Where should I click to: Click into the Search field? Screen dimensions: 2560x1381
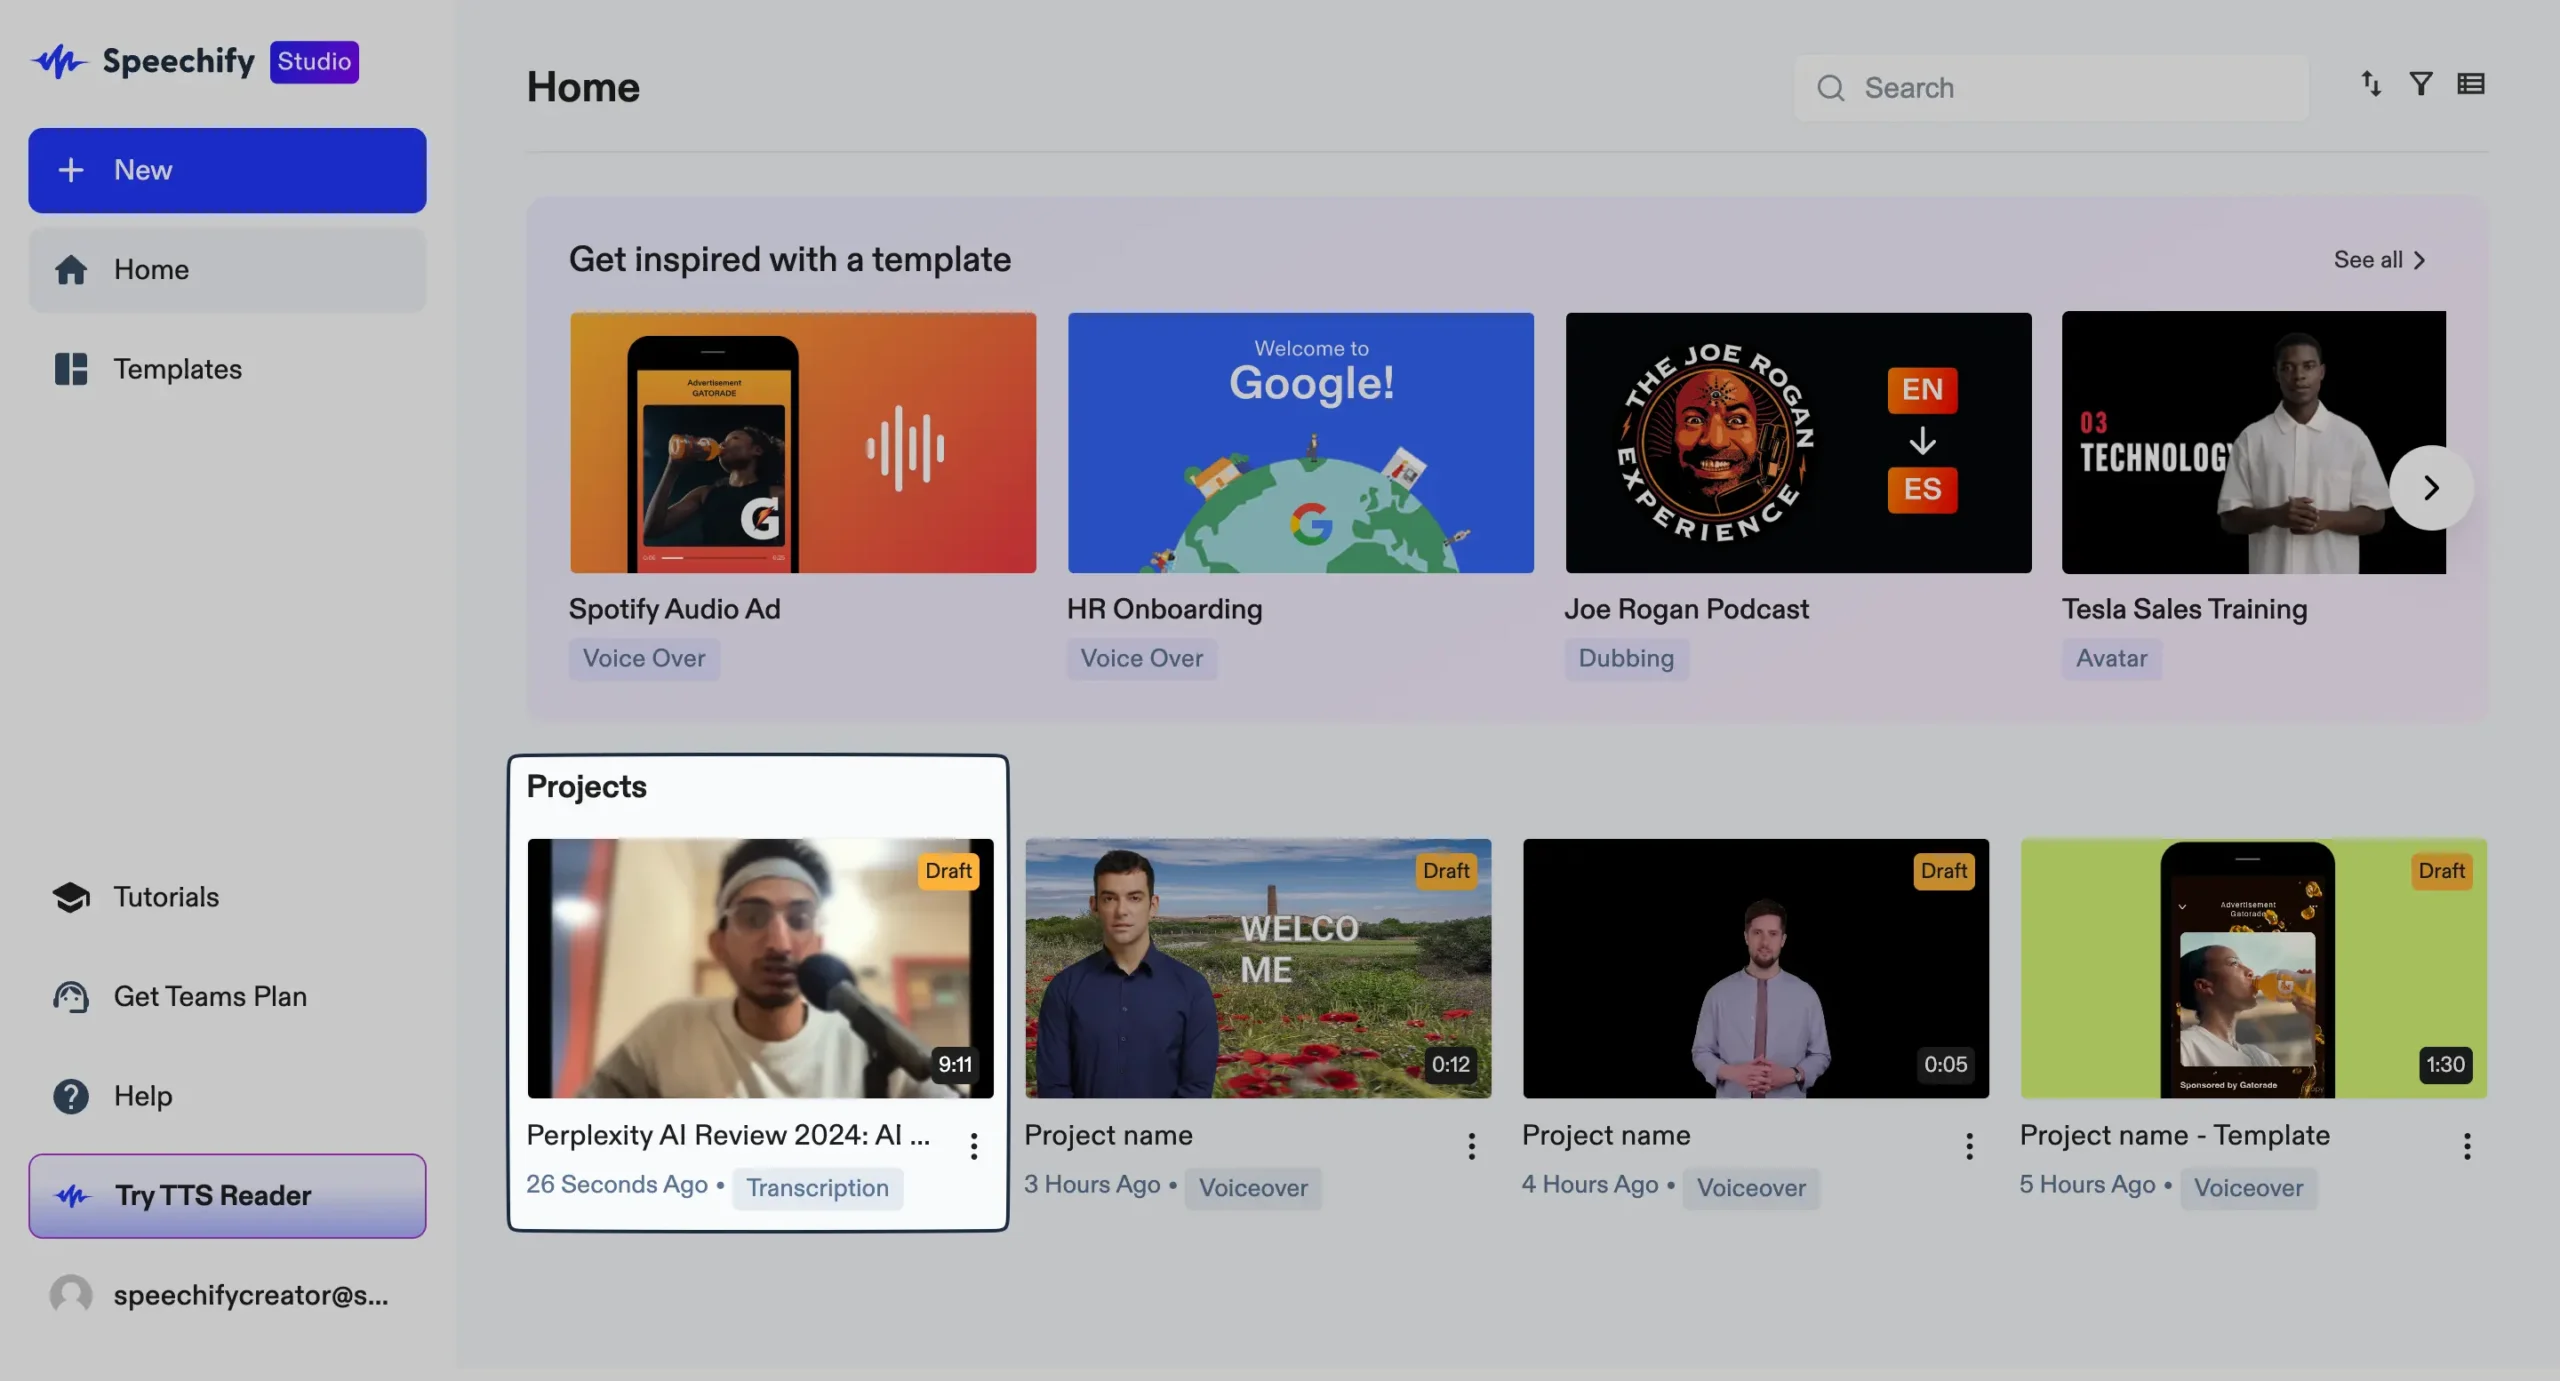(2051, 88)
